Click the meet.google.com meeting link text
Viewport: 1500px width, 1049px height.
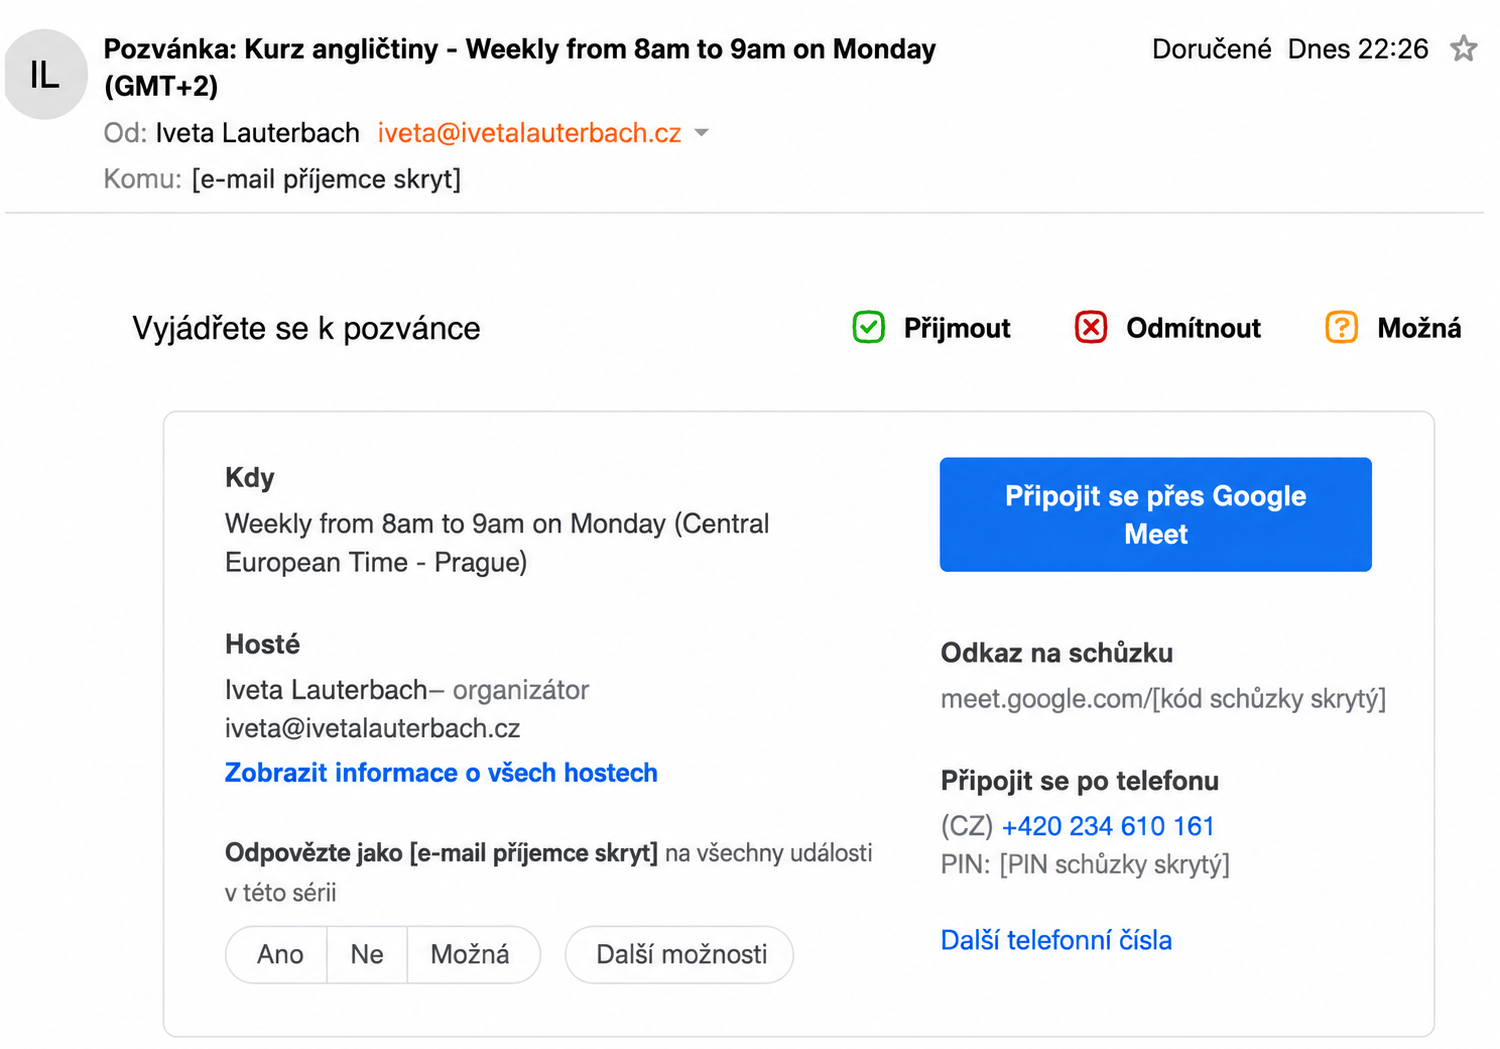pos(1163,698)
